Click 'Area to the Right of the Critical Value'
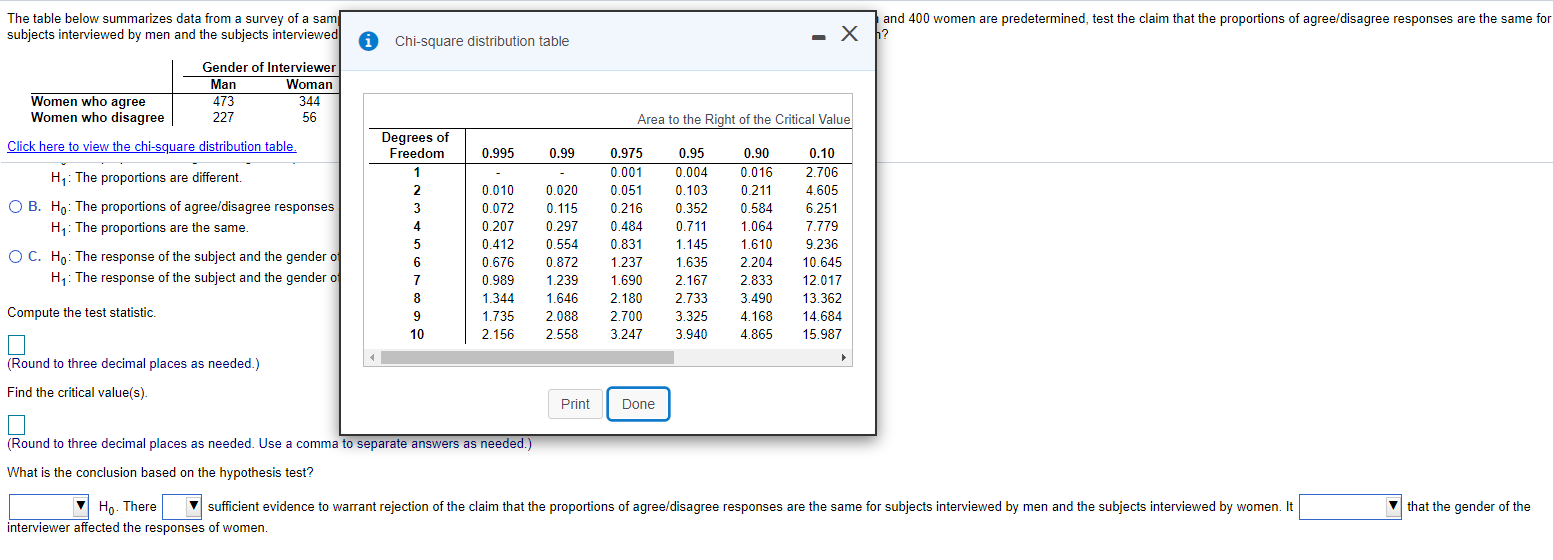Image resolution: width=1553 pixels, height=560 pixels. [x=744, y=119]
